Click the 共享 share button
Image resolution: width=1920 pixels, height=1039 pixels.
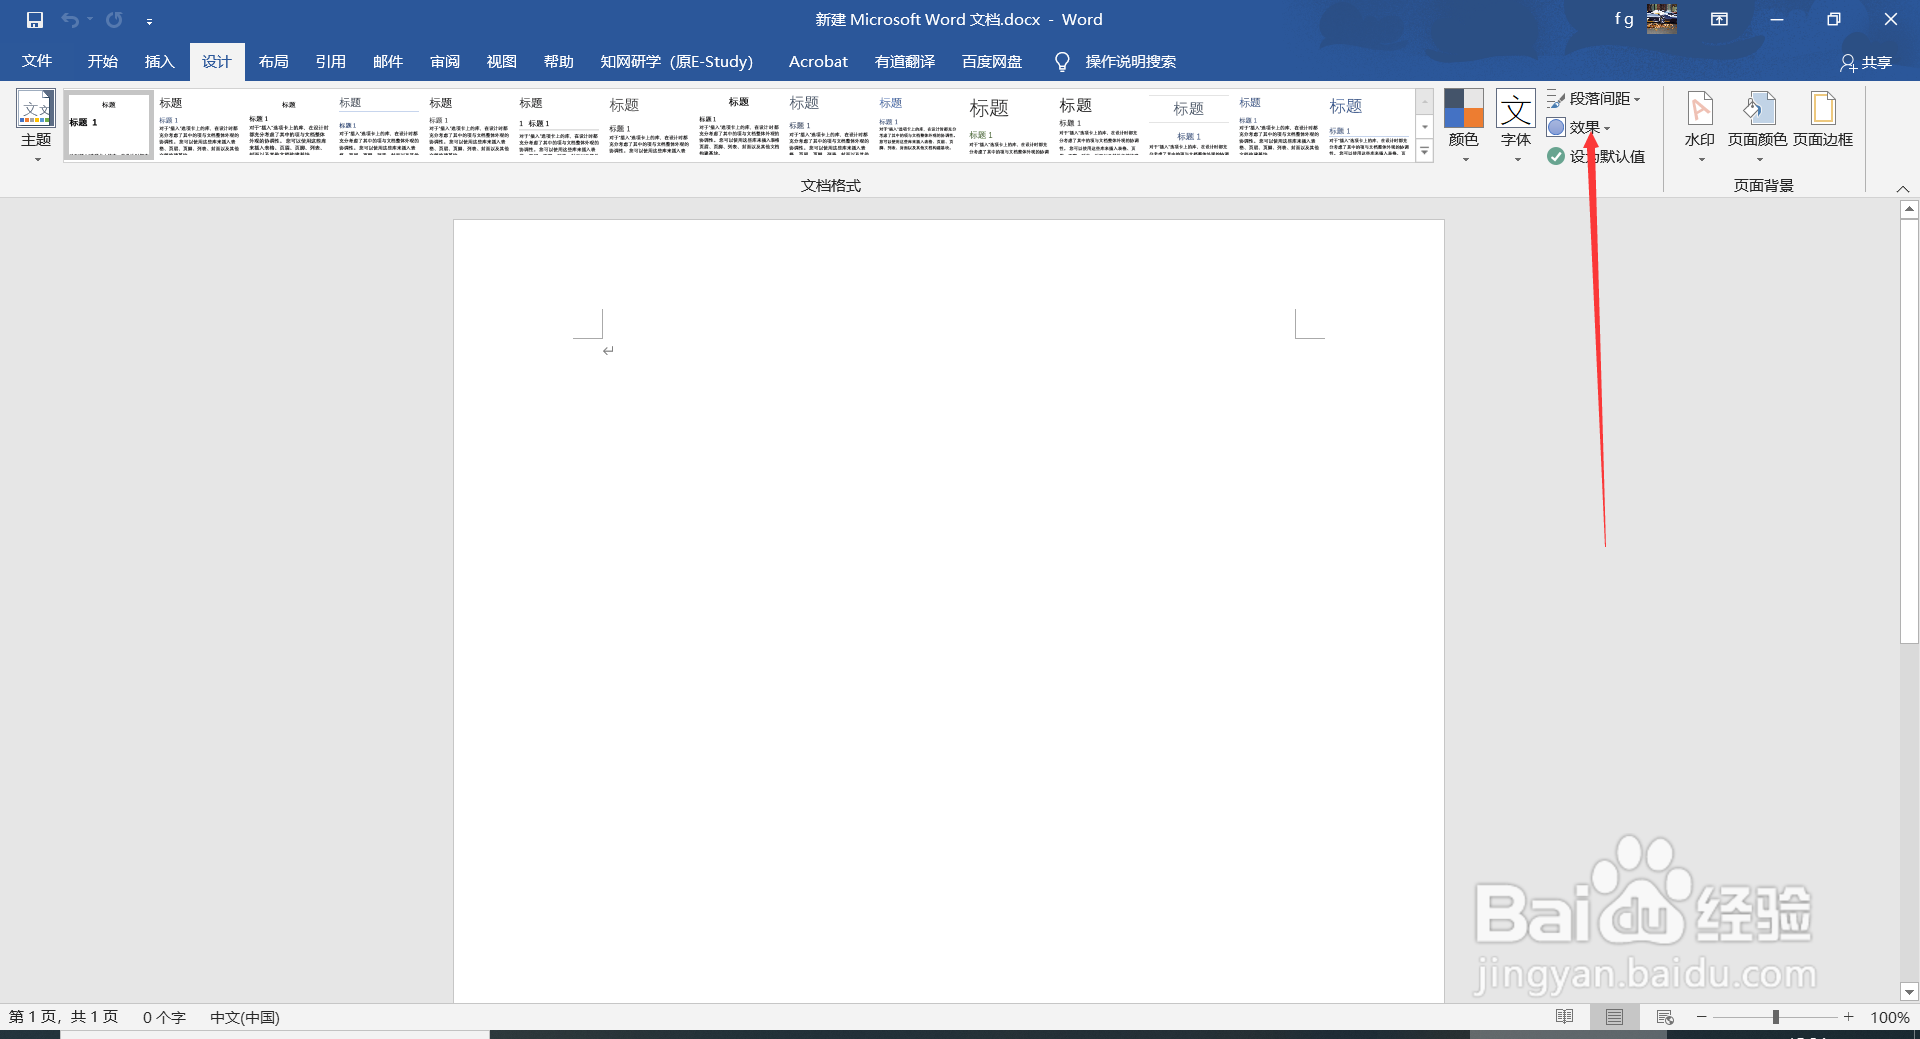click(1866, 62)
